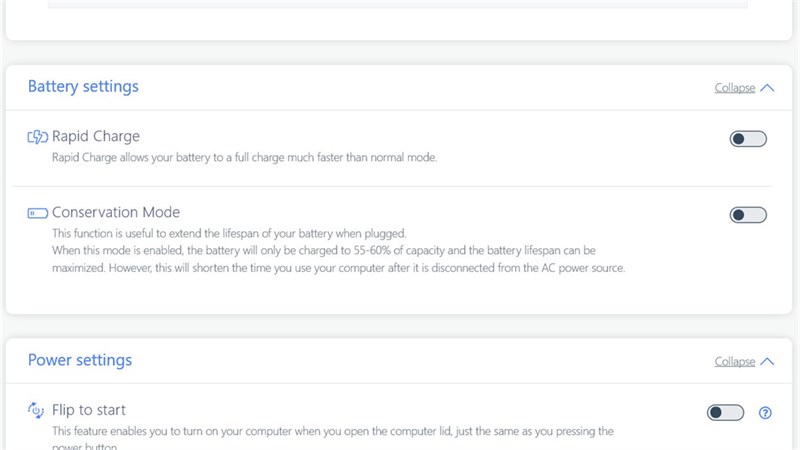Click the Rapid Charge battery icon
The height and width of the screenshot is (450, 800).
point(37,137)
